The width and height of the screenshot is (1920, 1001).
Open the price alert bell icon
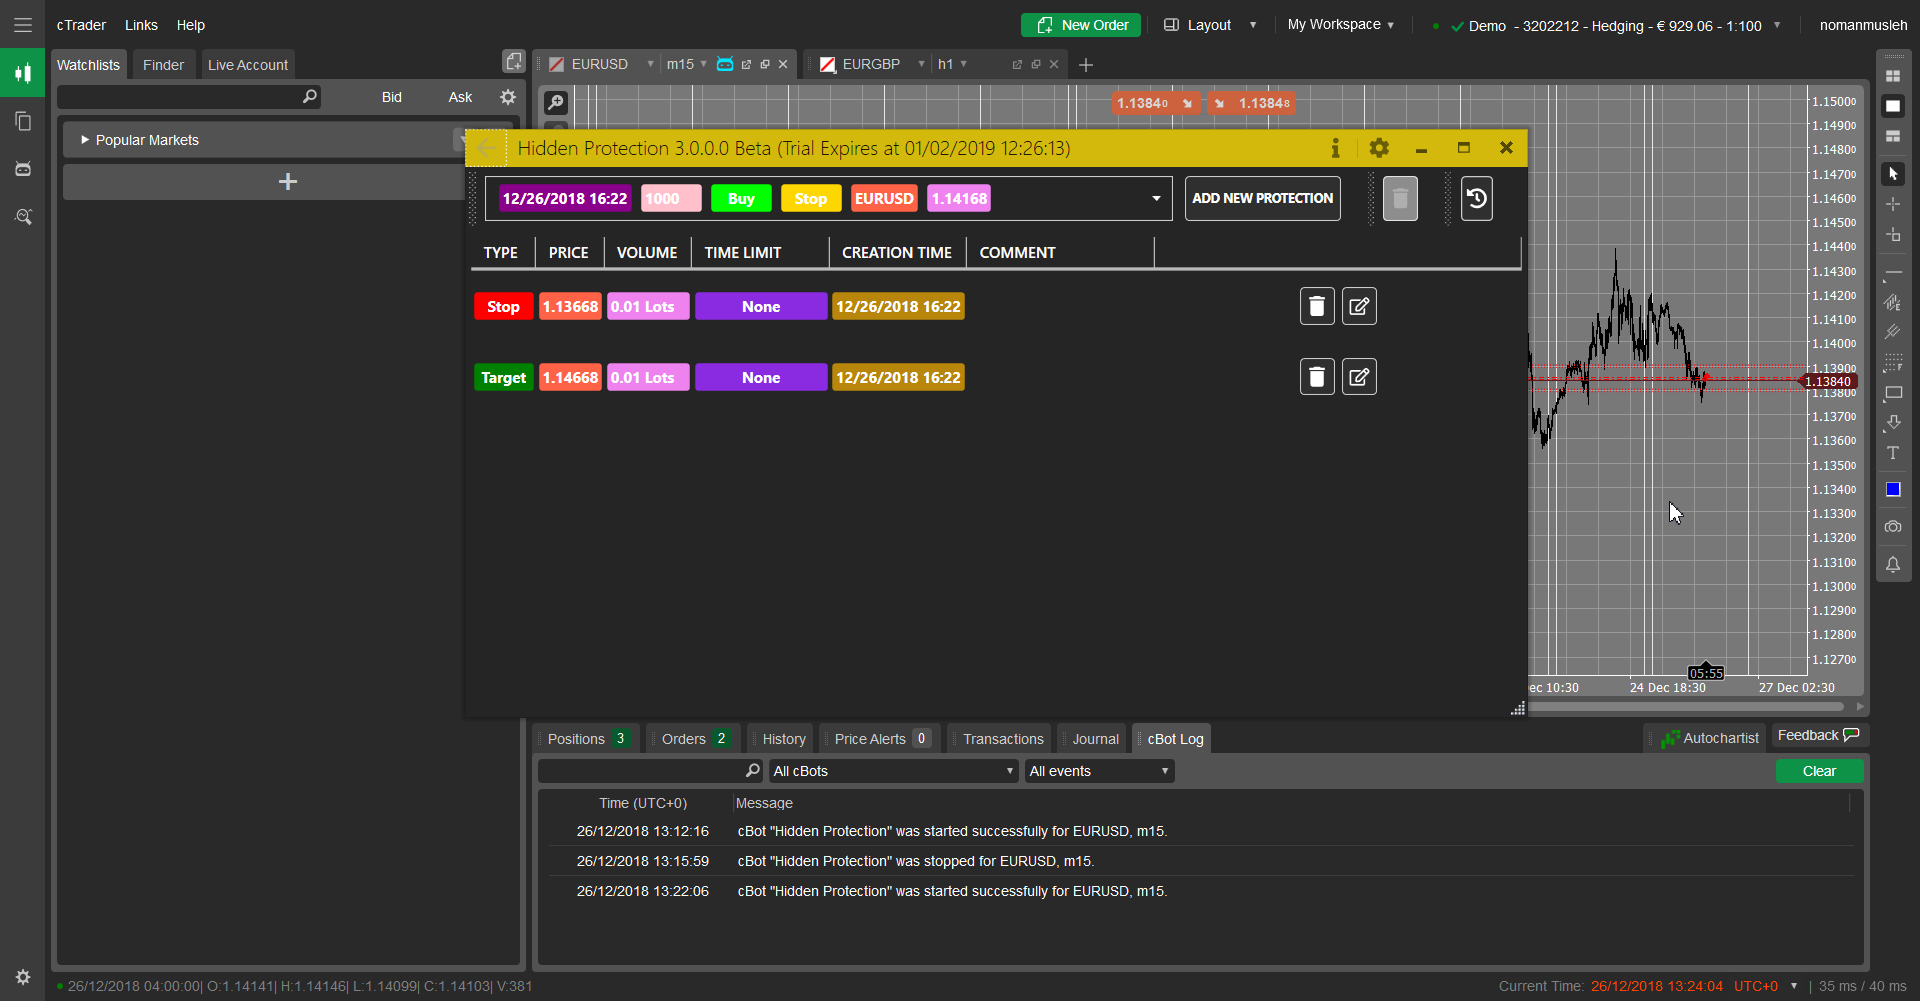click(1892, 565)
